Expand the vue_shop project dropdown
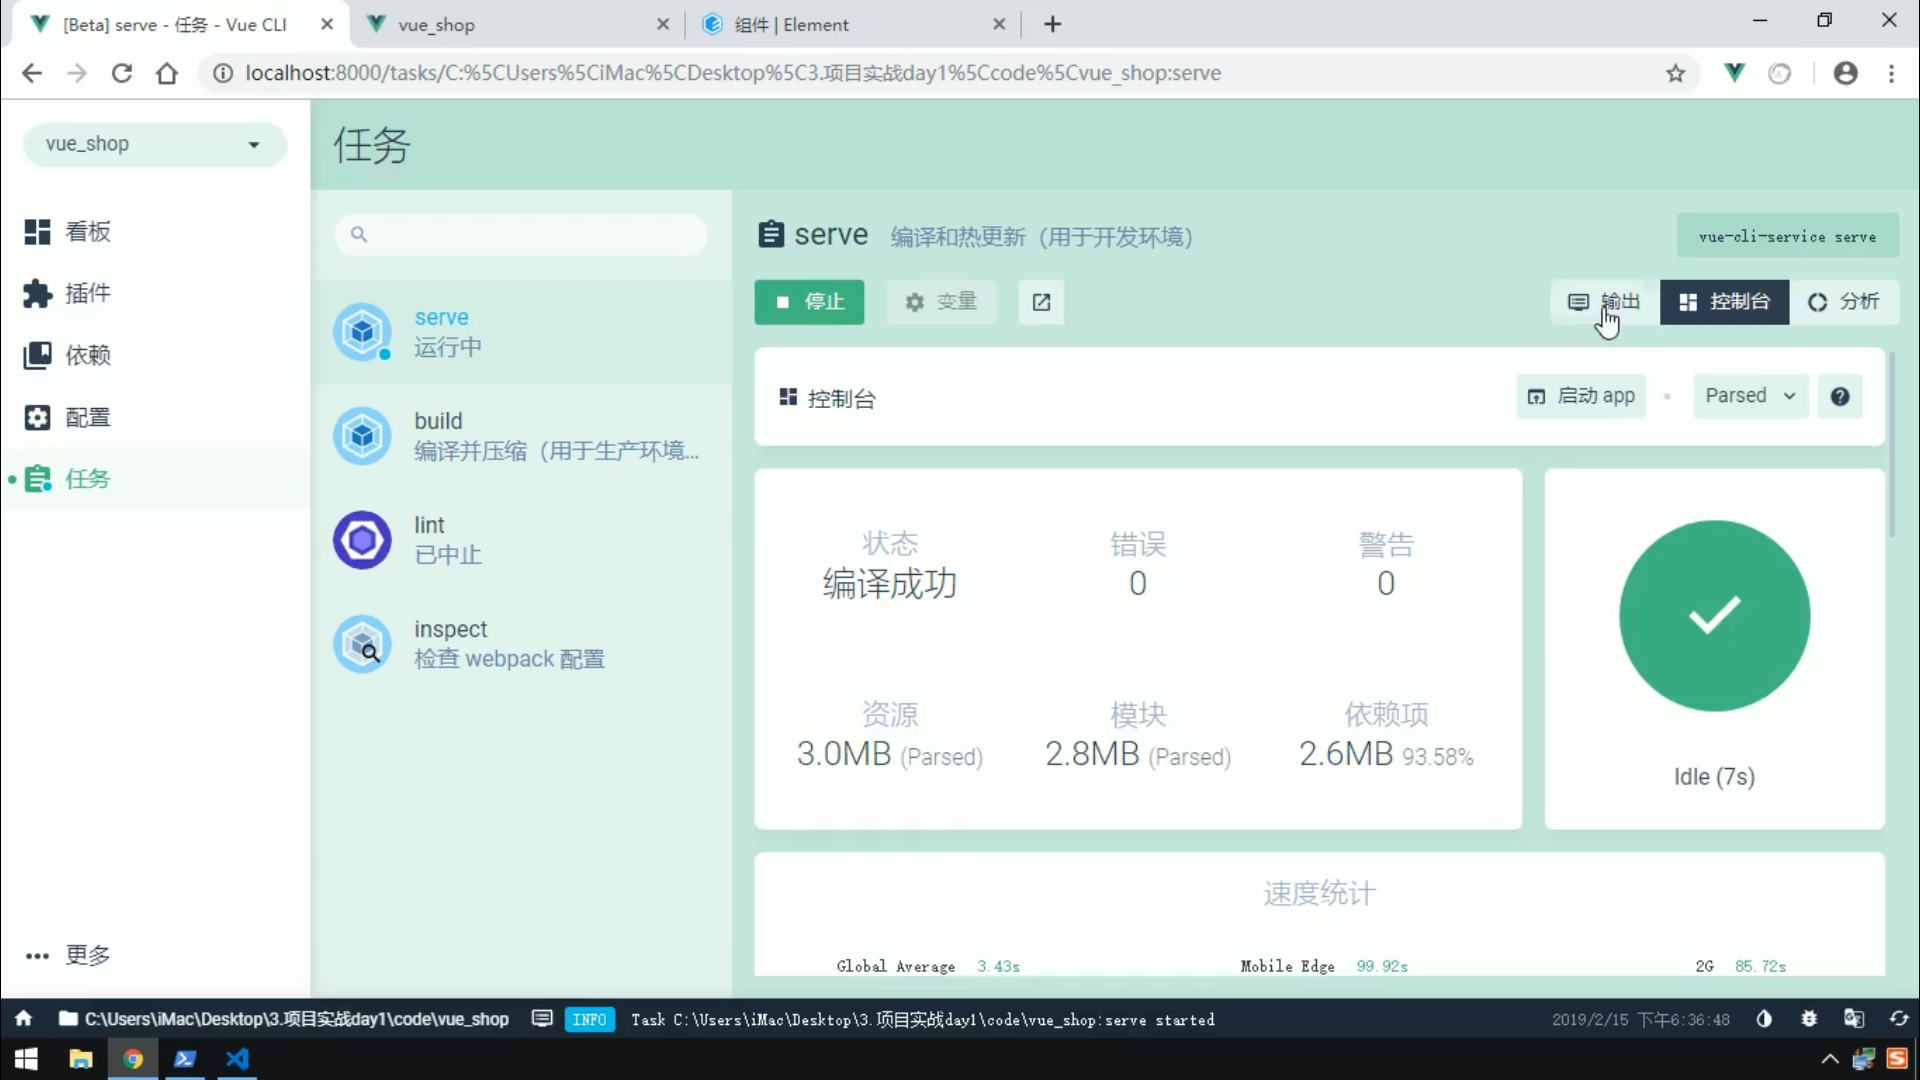 click(x=155, y=144)
